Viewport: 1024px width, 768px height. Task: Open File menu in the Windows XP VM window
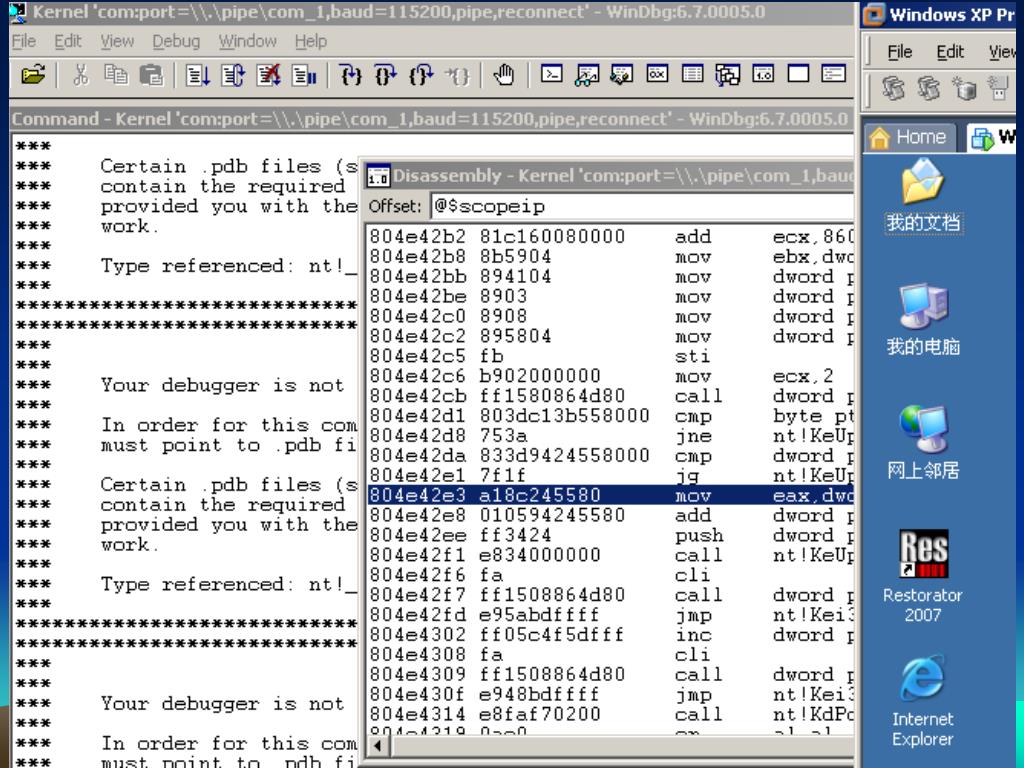[x=899, y=52]
